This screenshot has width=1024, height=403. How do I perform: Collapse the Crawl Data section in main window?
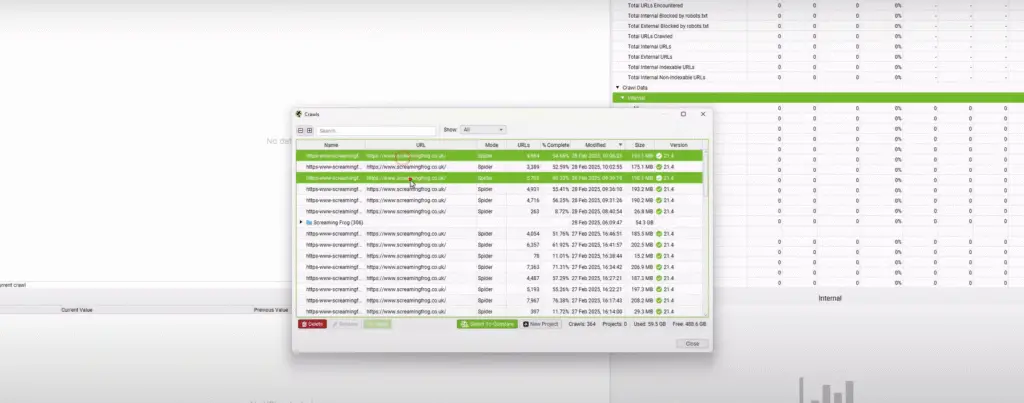(618, 88)
